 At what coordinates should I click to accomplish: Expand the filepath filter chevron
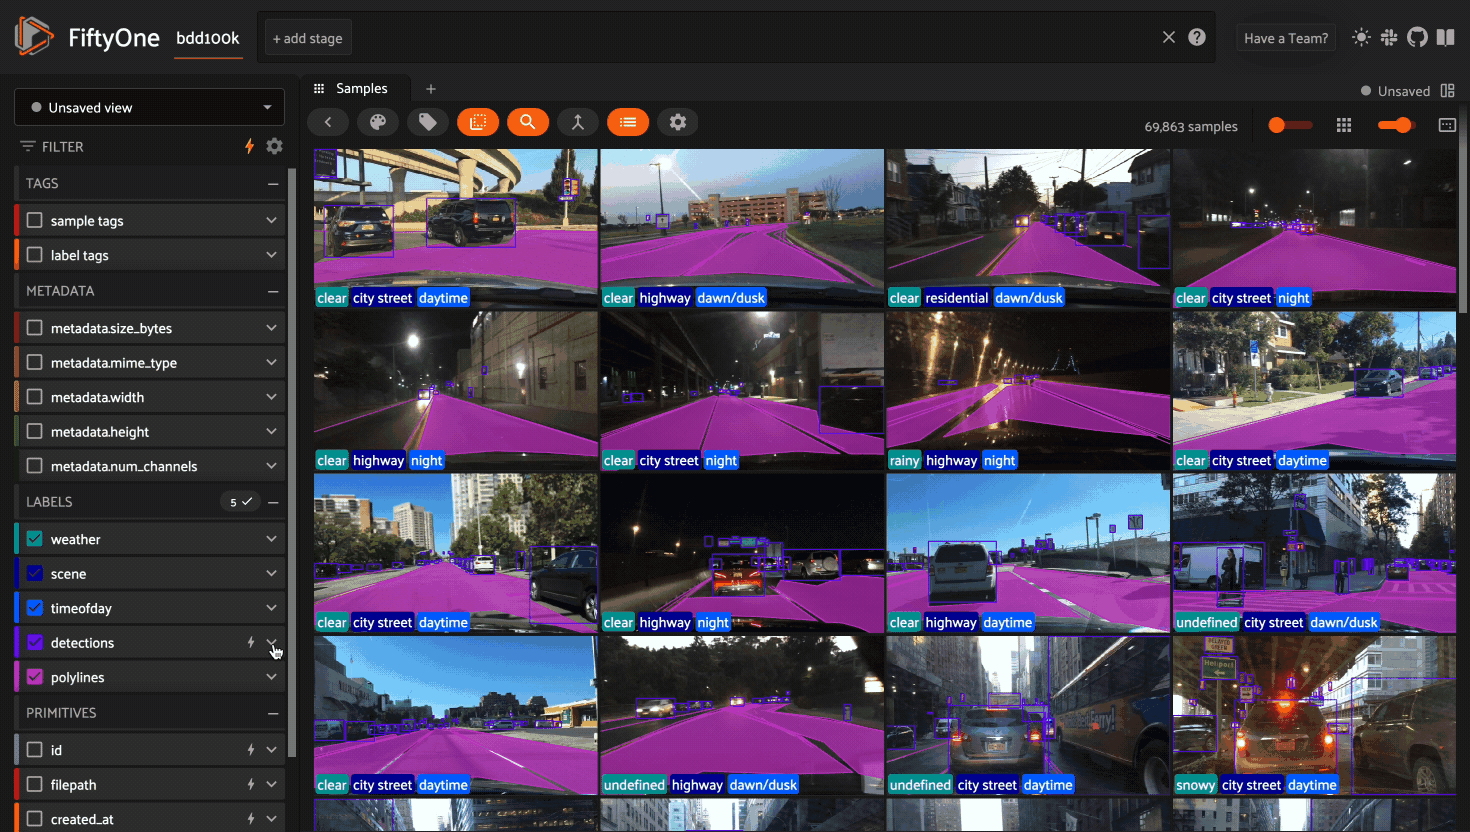coord(271,785)
